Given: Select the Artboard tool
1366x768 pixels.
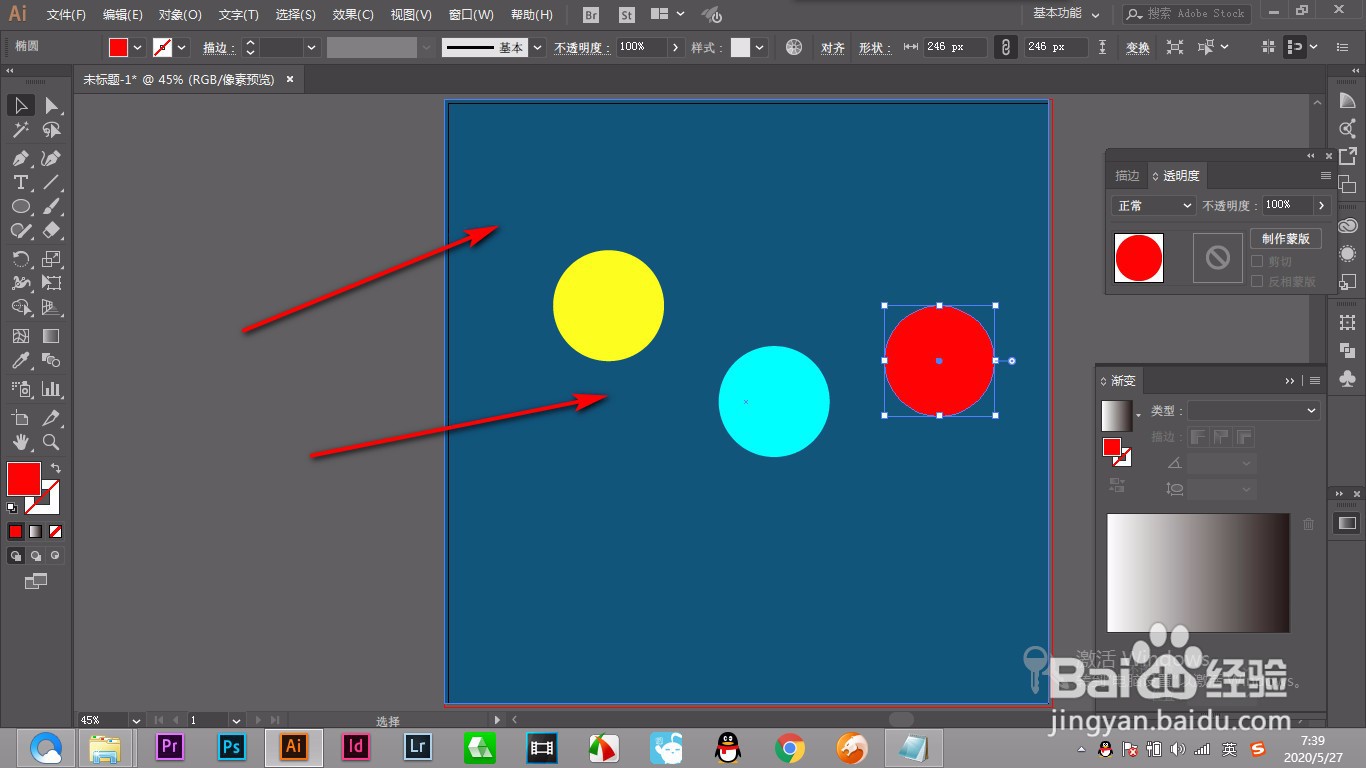Looking at the screenshot, I should click(21, 417).
